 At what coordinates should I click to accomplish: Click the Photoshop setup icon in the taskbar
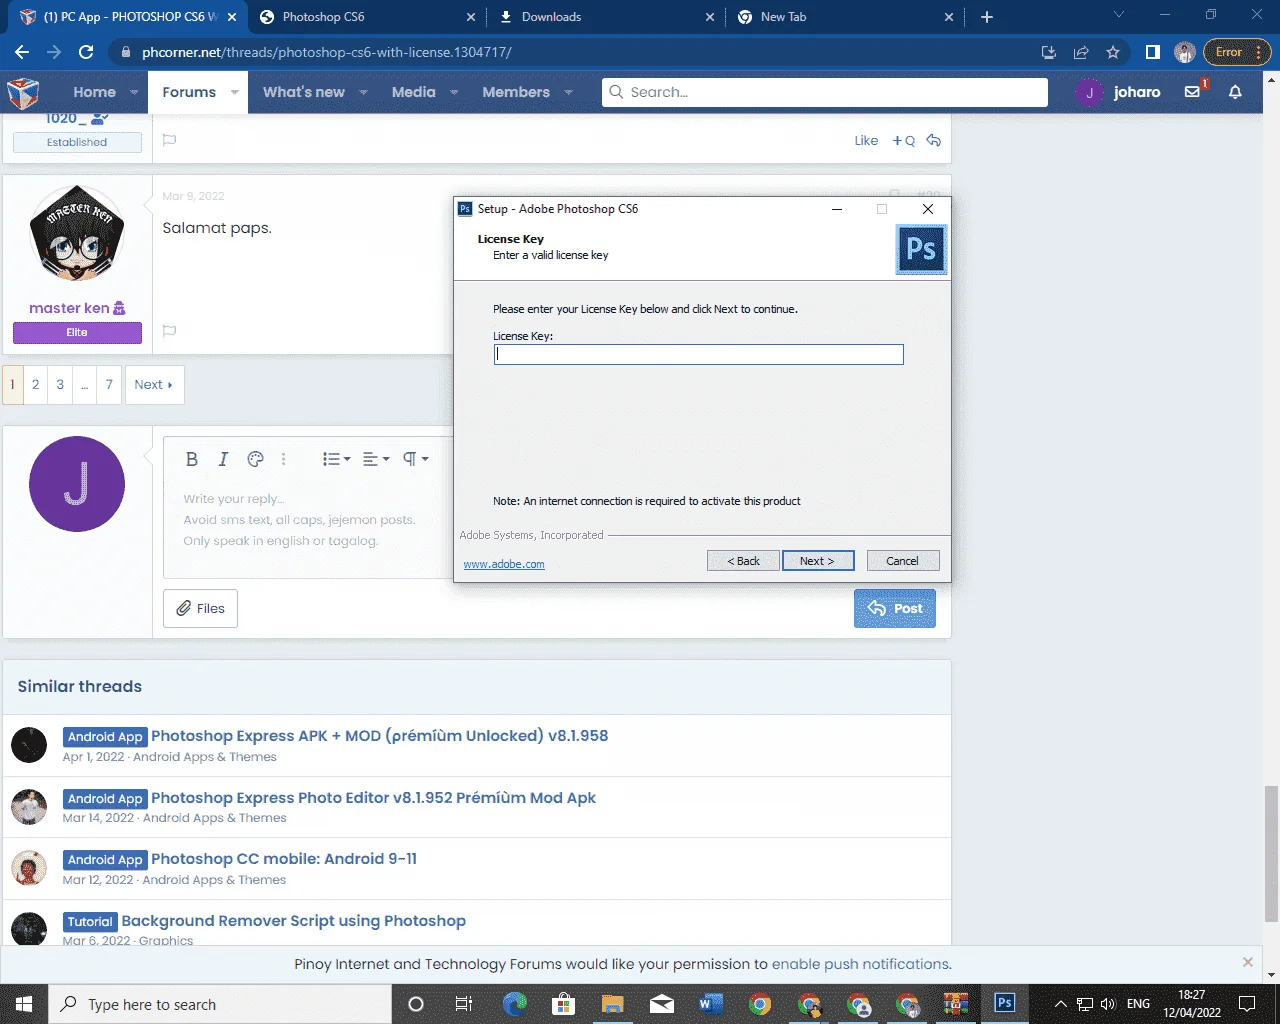[1005, 1004]
